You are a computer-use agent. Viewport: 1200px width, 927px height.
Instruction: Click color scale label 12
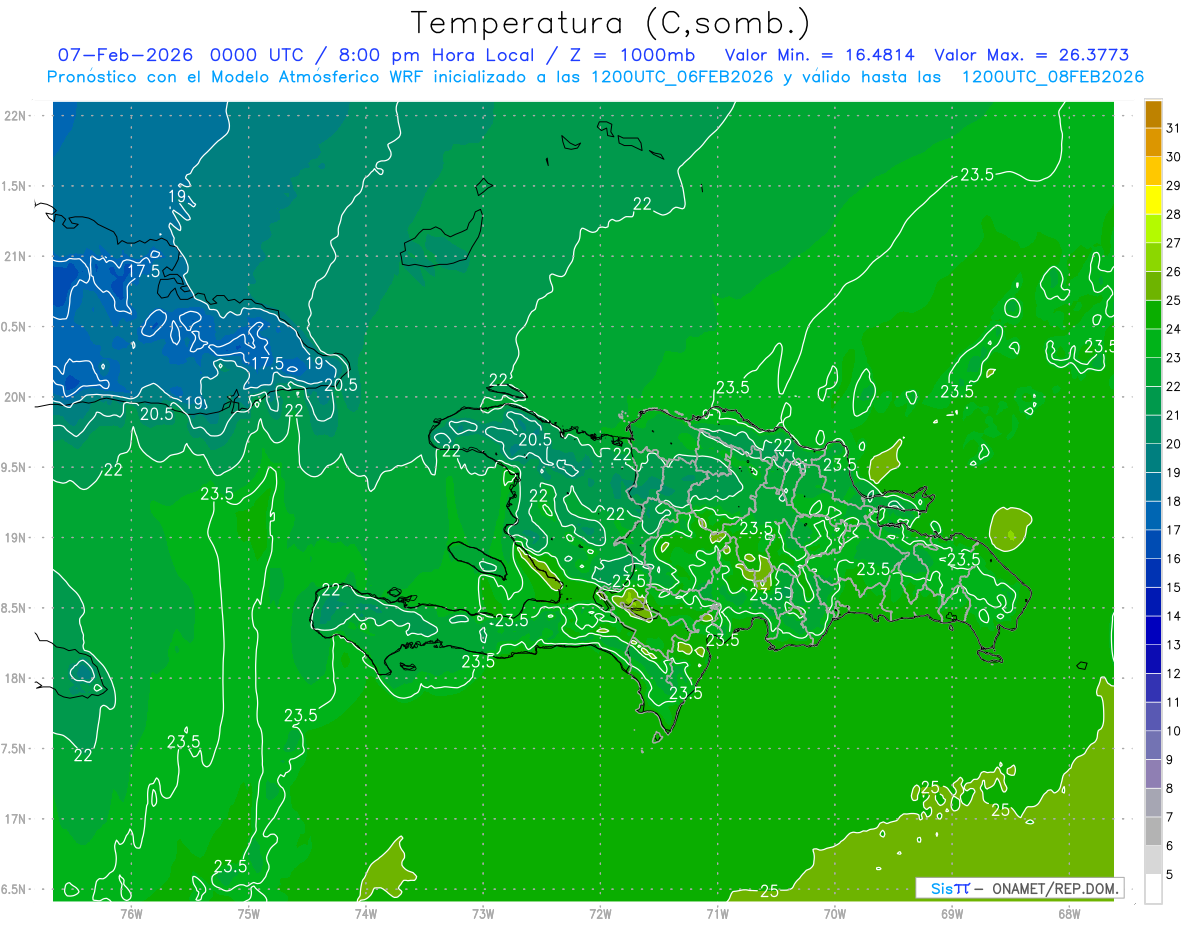[1173, 674]
